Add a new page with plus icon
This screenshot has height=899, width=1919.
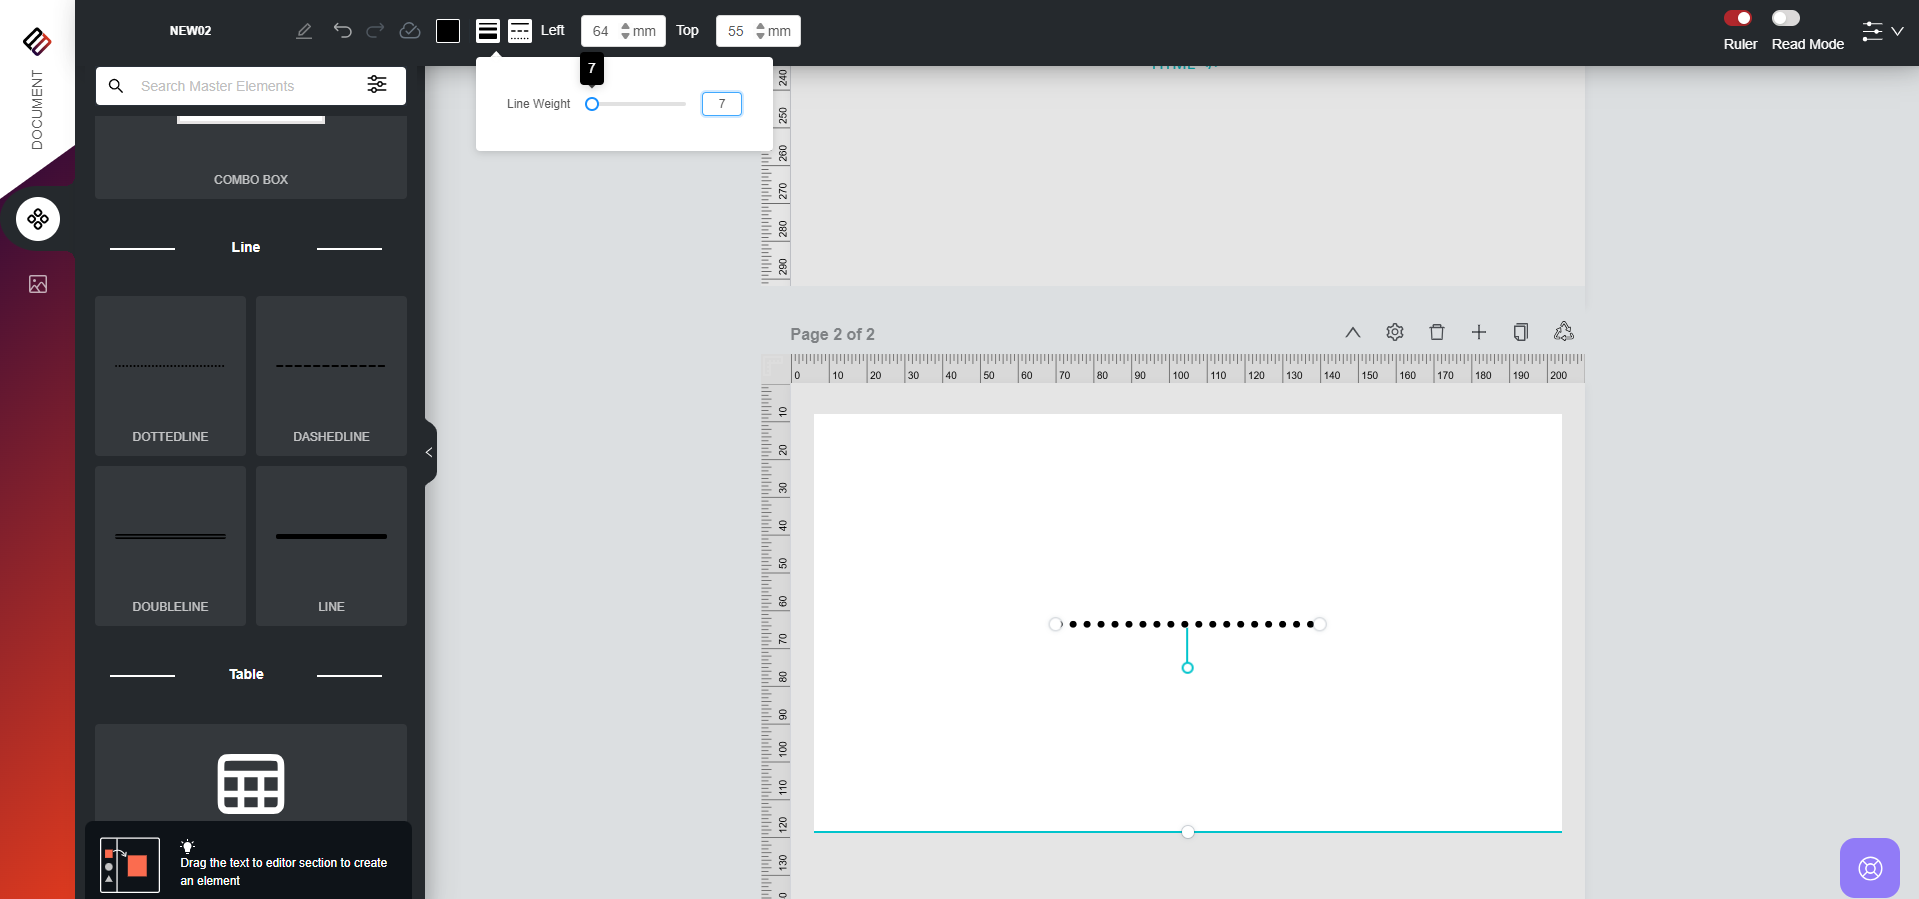[1478, 332]
